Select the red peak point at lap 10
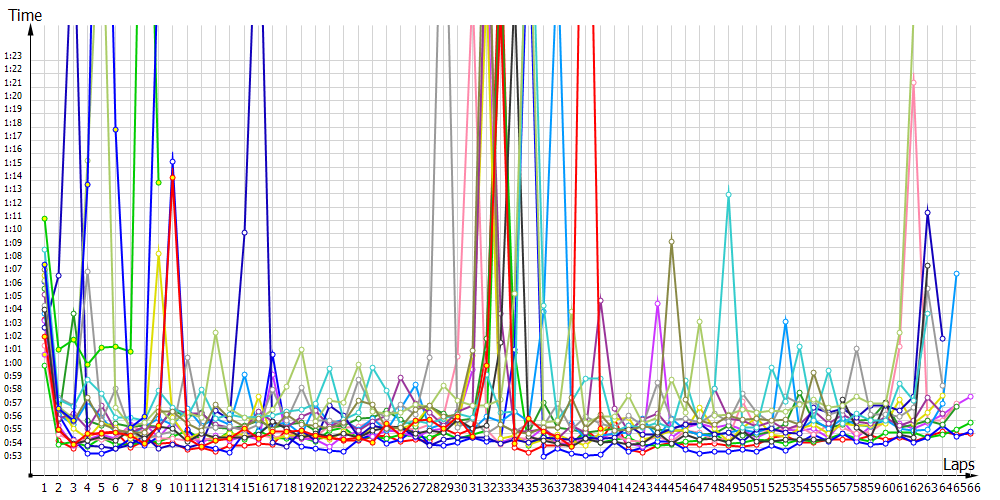This screenshot has width=1000, height=500. tap(173, 177)
